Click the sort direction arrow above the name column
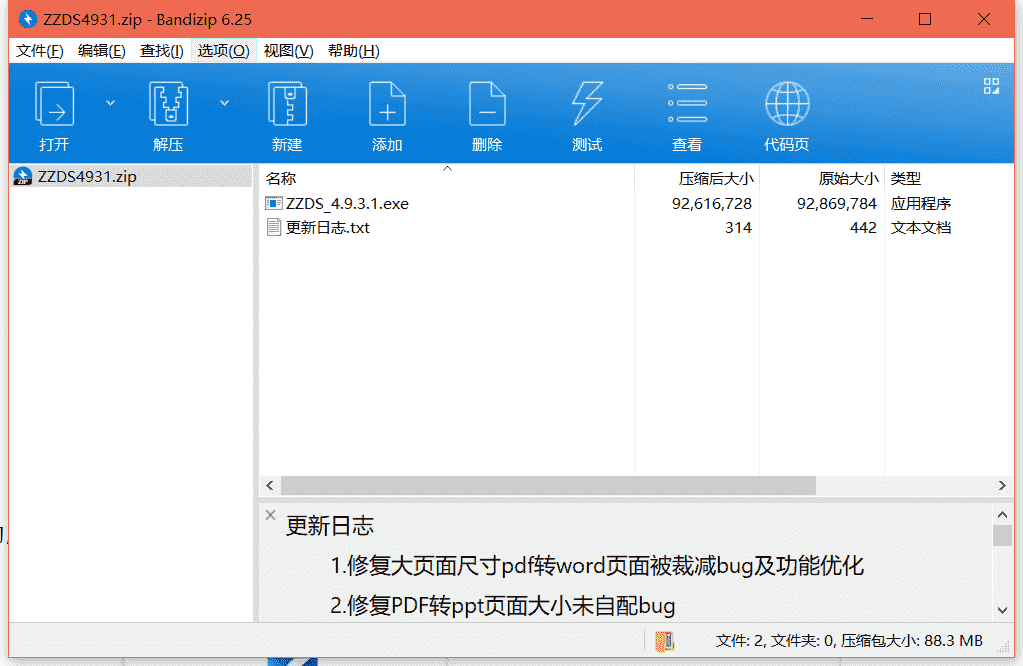Image resolution: width=1023 pixels, height=666 pixels. tap(448, 169)
